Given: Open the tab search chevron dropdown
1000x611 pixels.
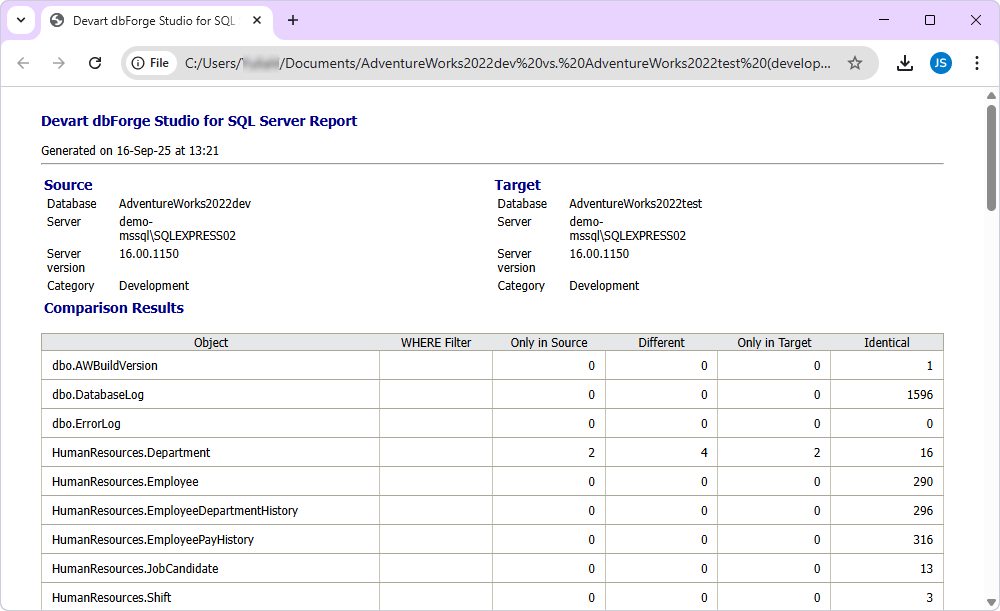Looking at the screenshot, I should click(20, 20).
